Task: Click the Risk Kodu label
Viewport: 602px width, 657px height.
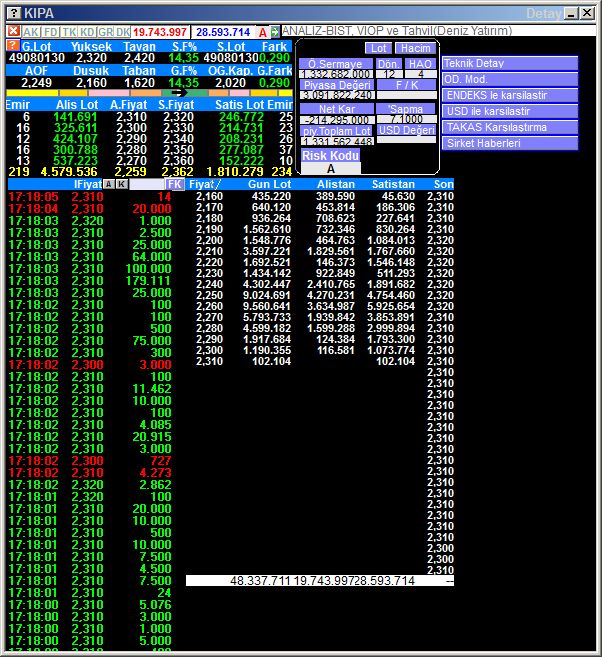Action: 331,155
